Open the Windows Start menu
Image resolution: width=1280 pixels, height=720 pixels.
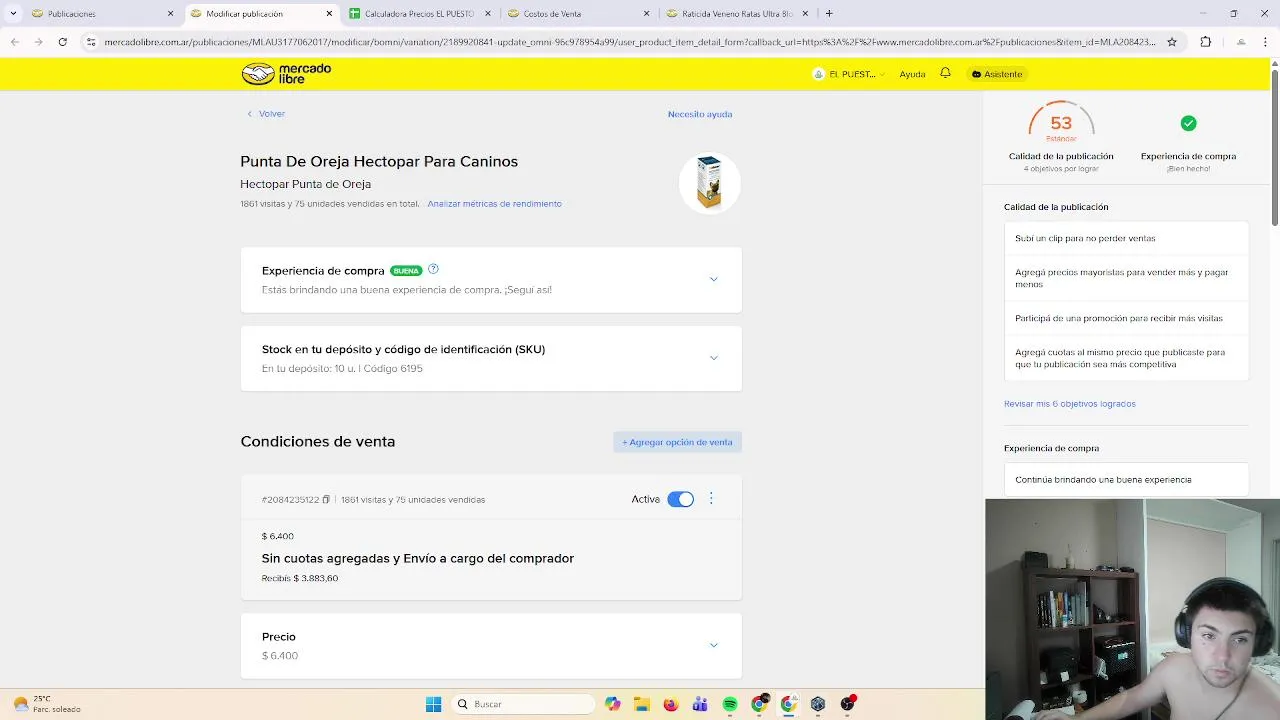433,704
